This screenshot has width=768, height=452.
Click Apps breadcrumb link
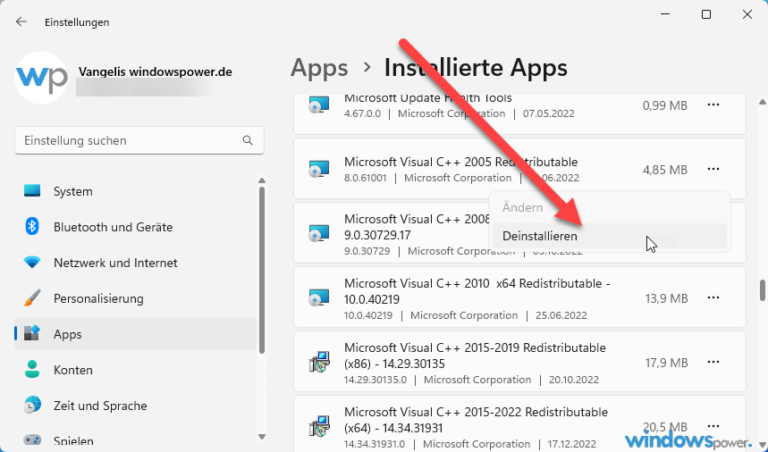click(x=319, y=68)
